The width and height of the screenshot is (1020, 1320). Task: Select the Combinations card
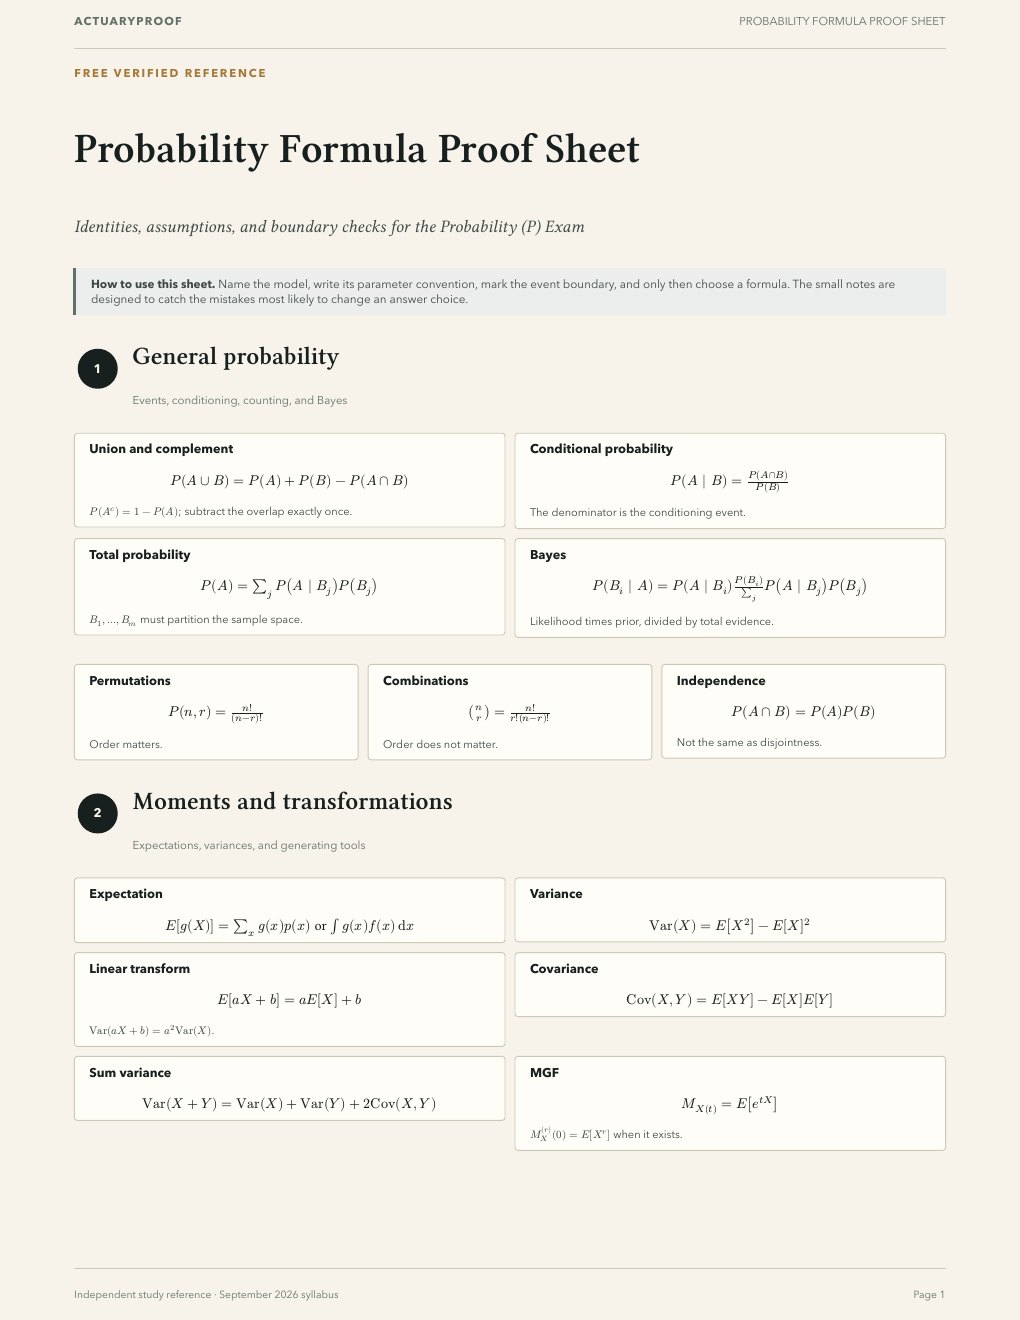point(510,712)
